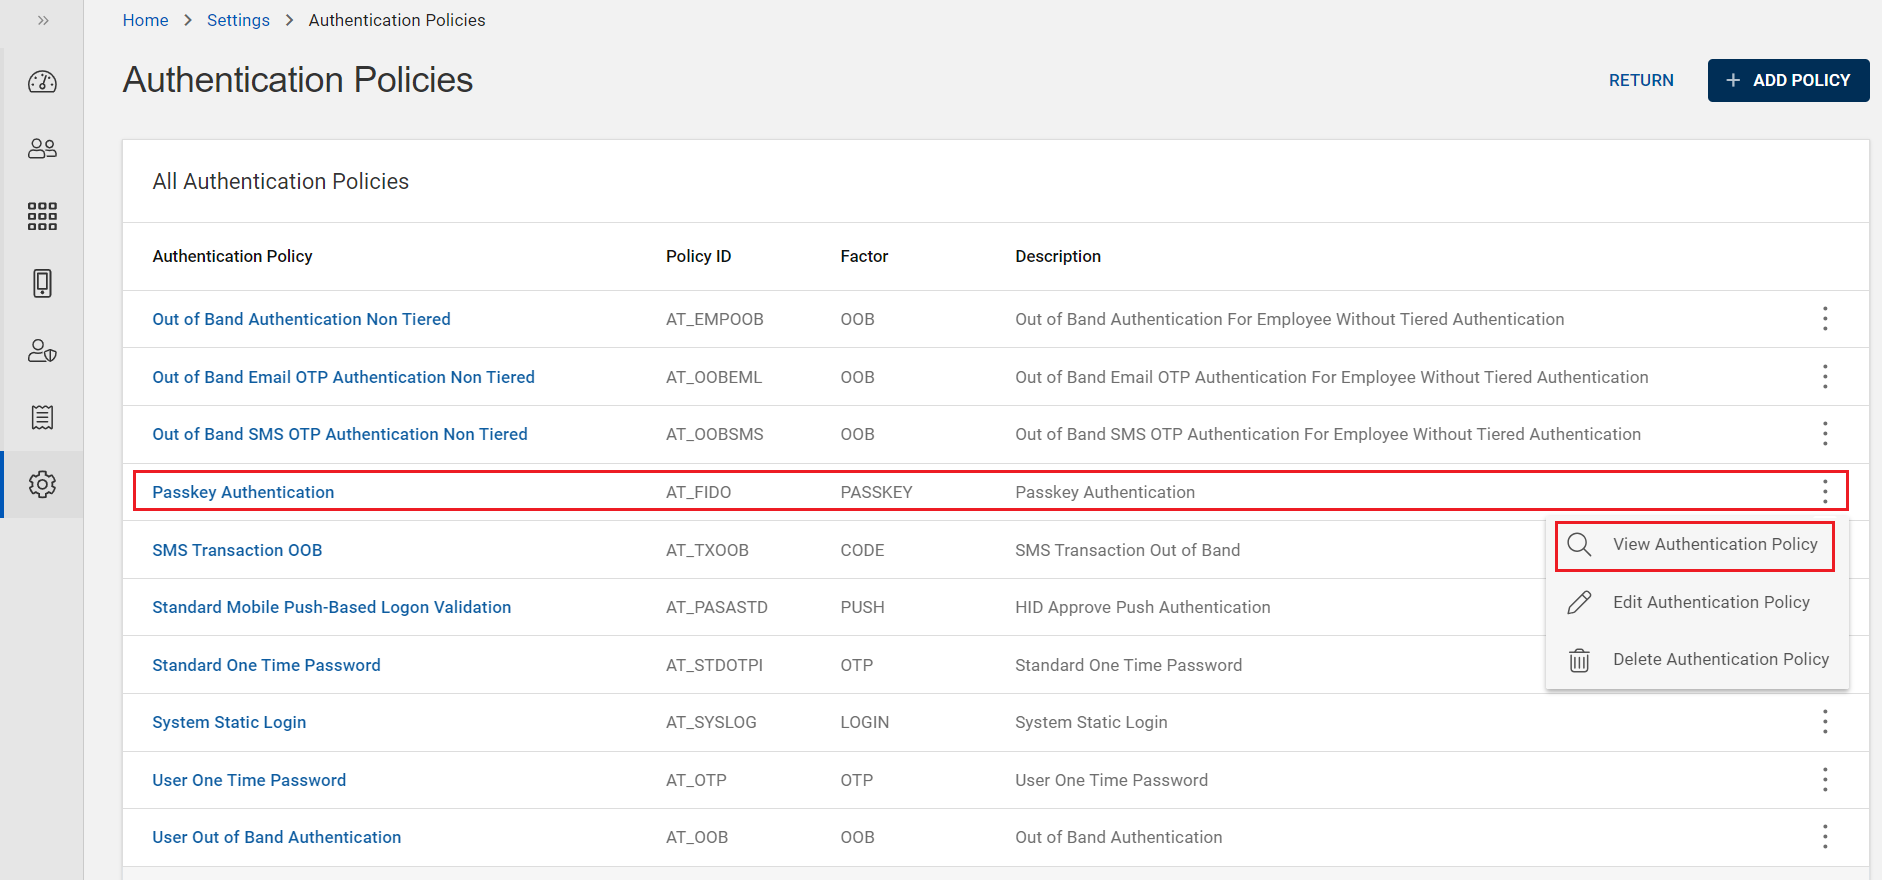1882x880 pixels.
Task: Open three-dot menu for User One Time Password
Action: click(x=1824, y=780)
